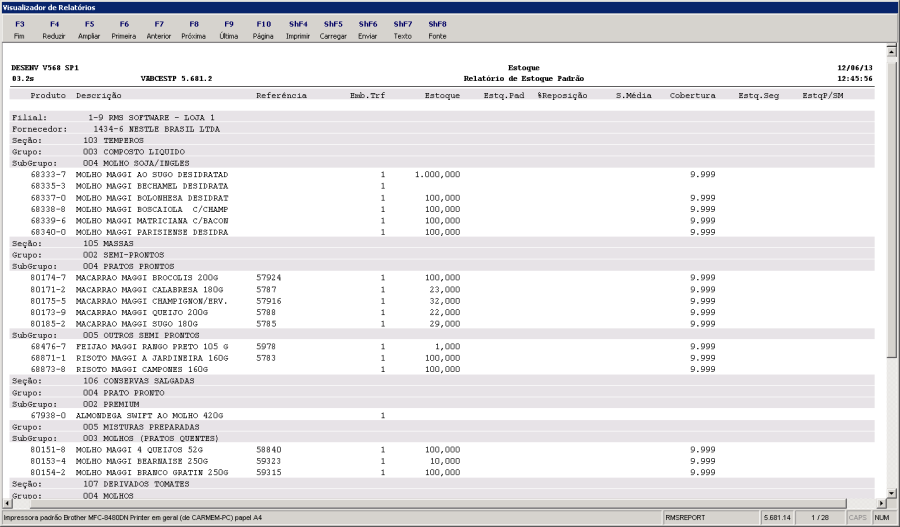Click the S.Média column header
Image resolution: width=900 pixels, height=527 pixels.
click(634, 95)
